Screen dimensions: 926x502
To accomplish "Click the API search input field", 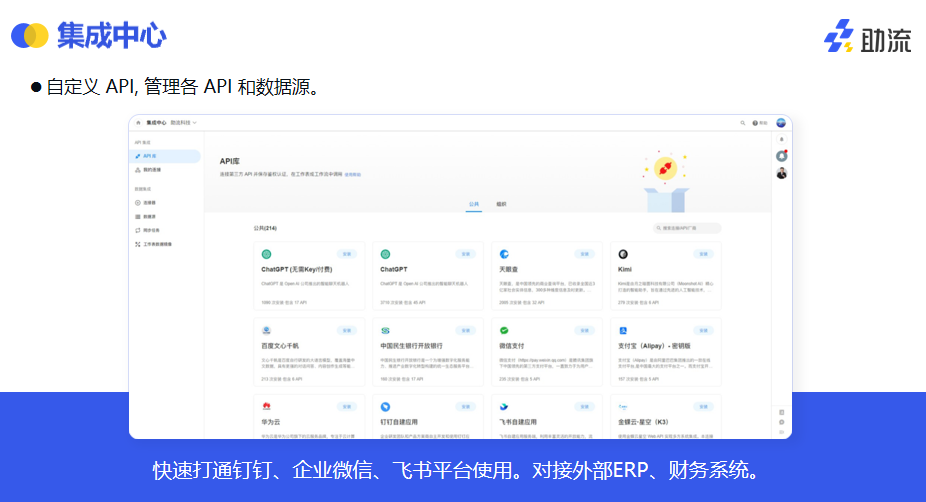I will (690, 228).
